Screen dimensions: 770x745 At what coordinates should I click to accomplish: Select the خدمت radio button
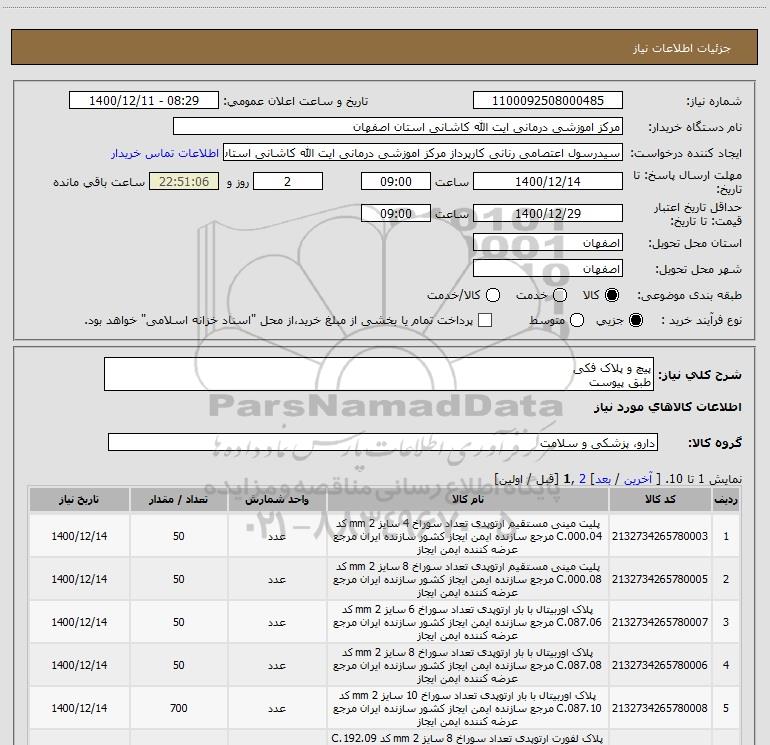coord(560,295)
